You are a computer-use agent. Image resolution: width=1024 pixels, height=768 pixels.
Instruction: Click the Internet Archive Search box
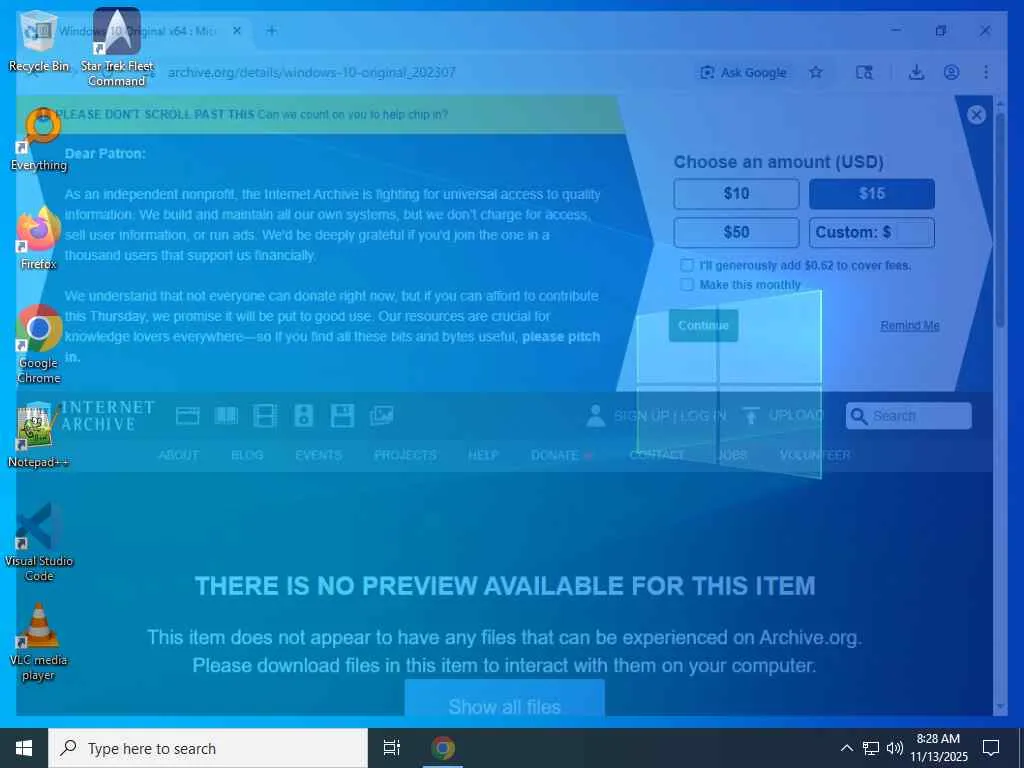pos(908,416)
